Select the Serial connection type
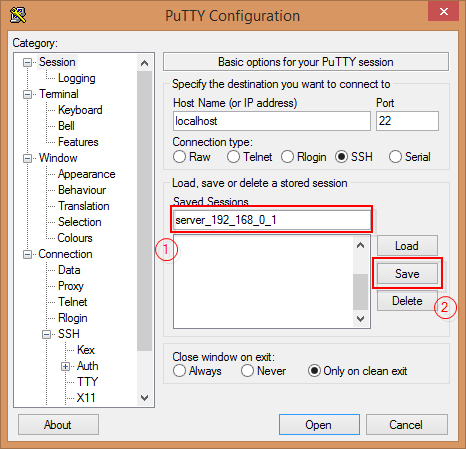 (x=395, y=157)
